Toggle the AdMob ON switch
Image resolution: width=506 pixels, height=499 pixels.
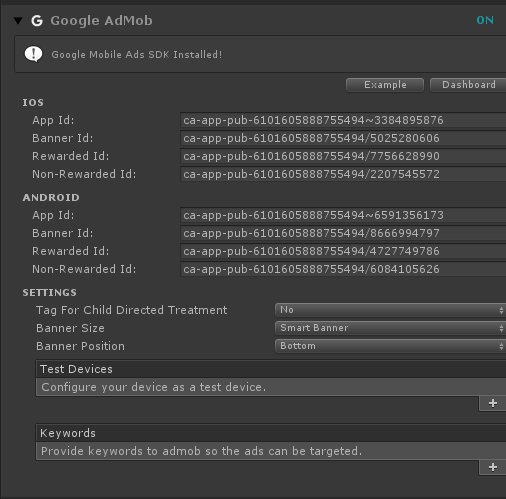coord(485,20)
